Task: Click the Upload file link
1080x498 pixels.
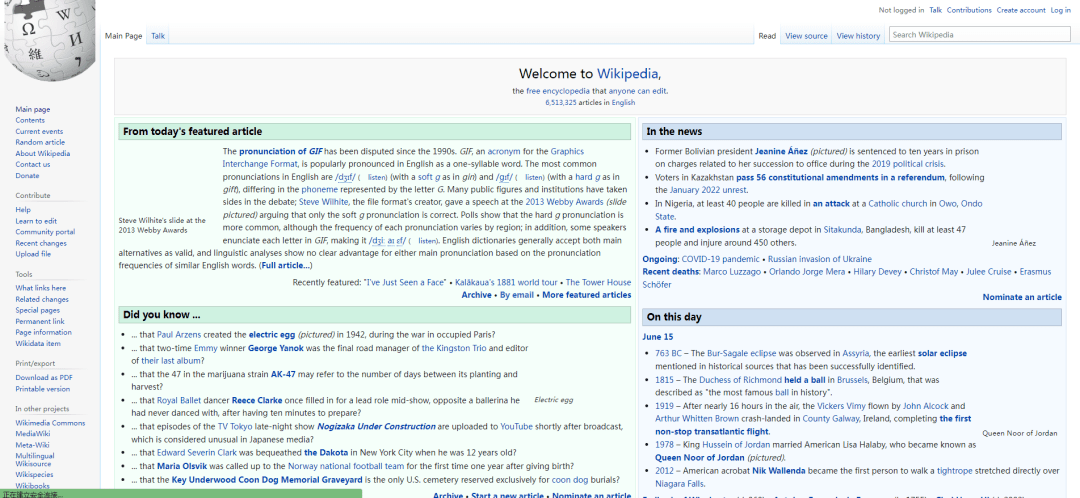Action: pyautogui.click(x=33, y=254)
